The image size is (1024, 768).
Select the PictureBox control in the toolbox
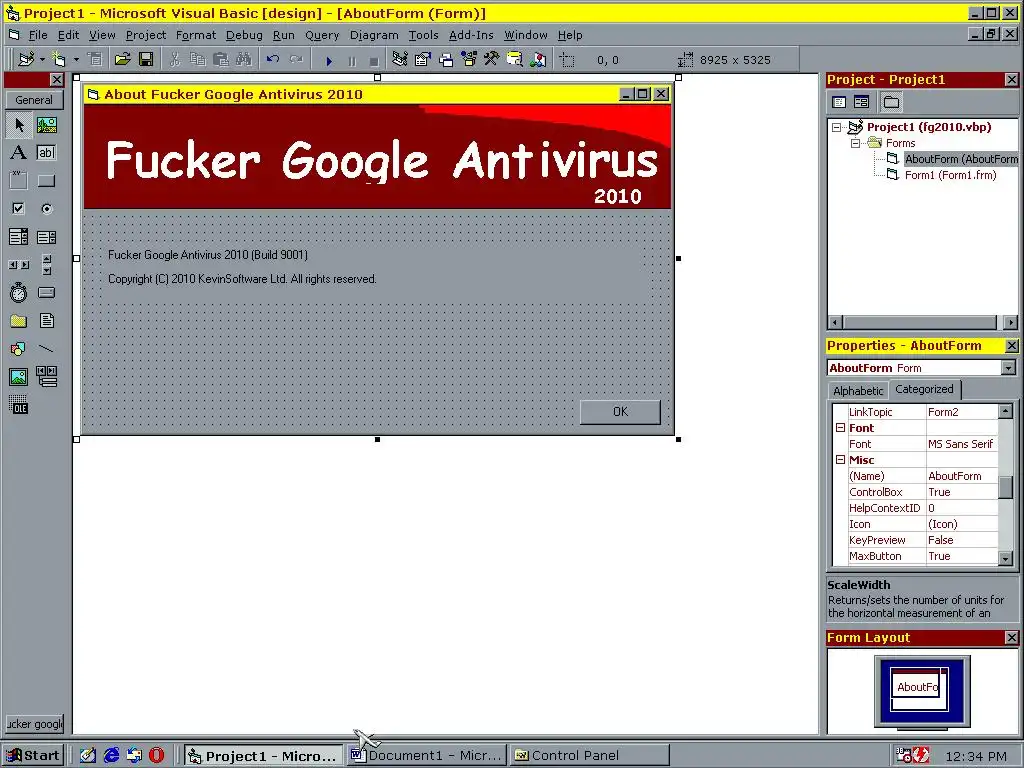[x=46, y=125]
